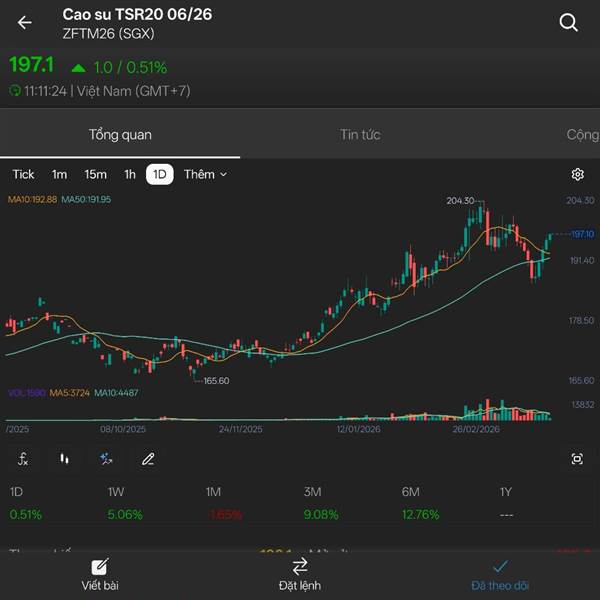Expand chart to fullscreen icon

pos(577,459)
